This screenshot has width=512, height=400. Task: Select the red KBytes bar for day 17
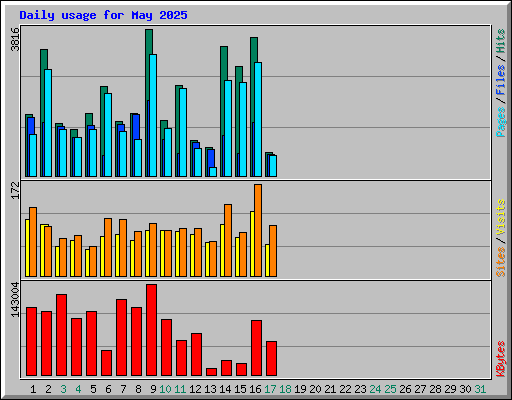[271, 358]
